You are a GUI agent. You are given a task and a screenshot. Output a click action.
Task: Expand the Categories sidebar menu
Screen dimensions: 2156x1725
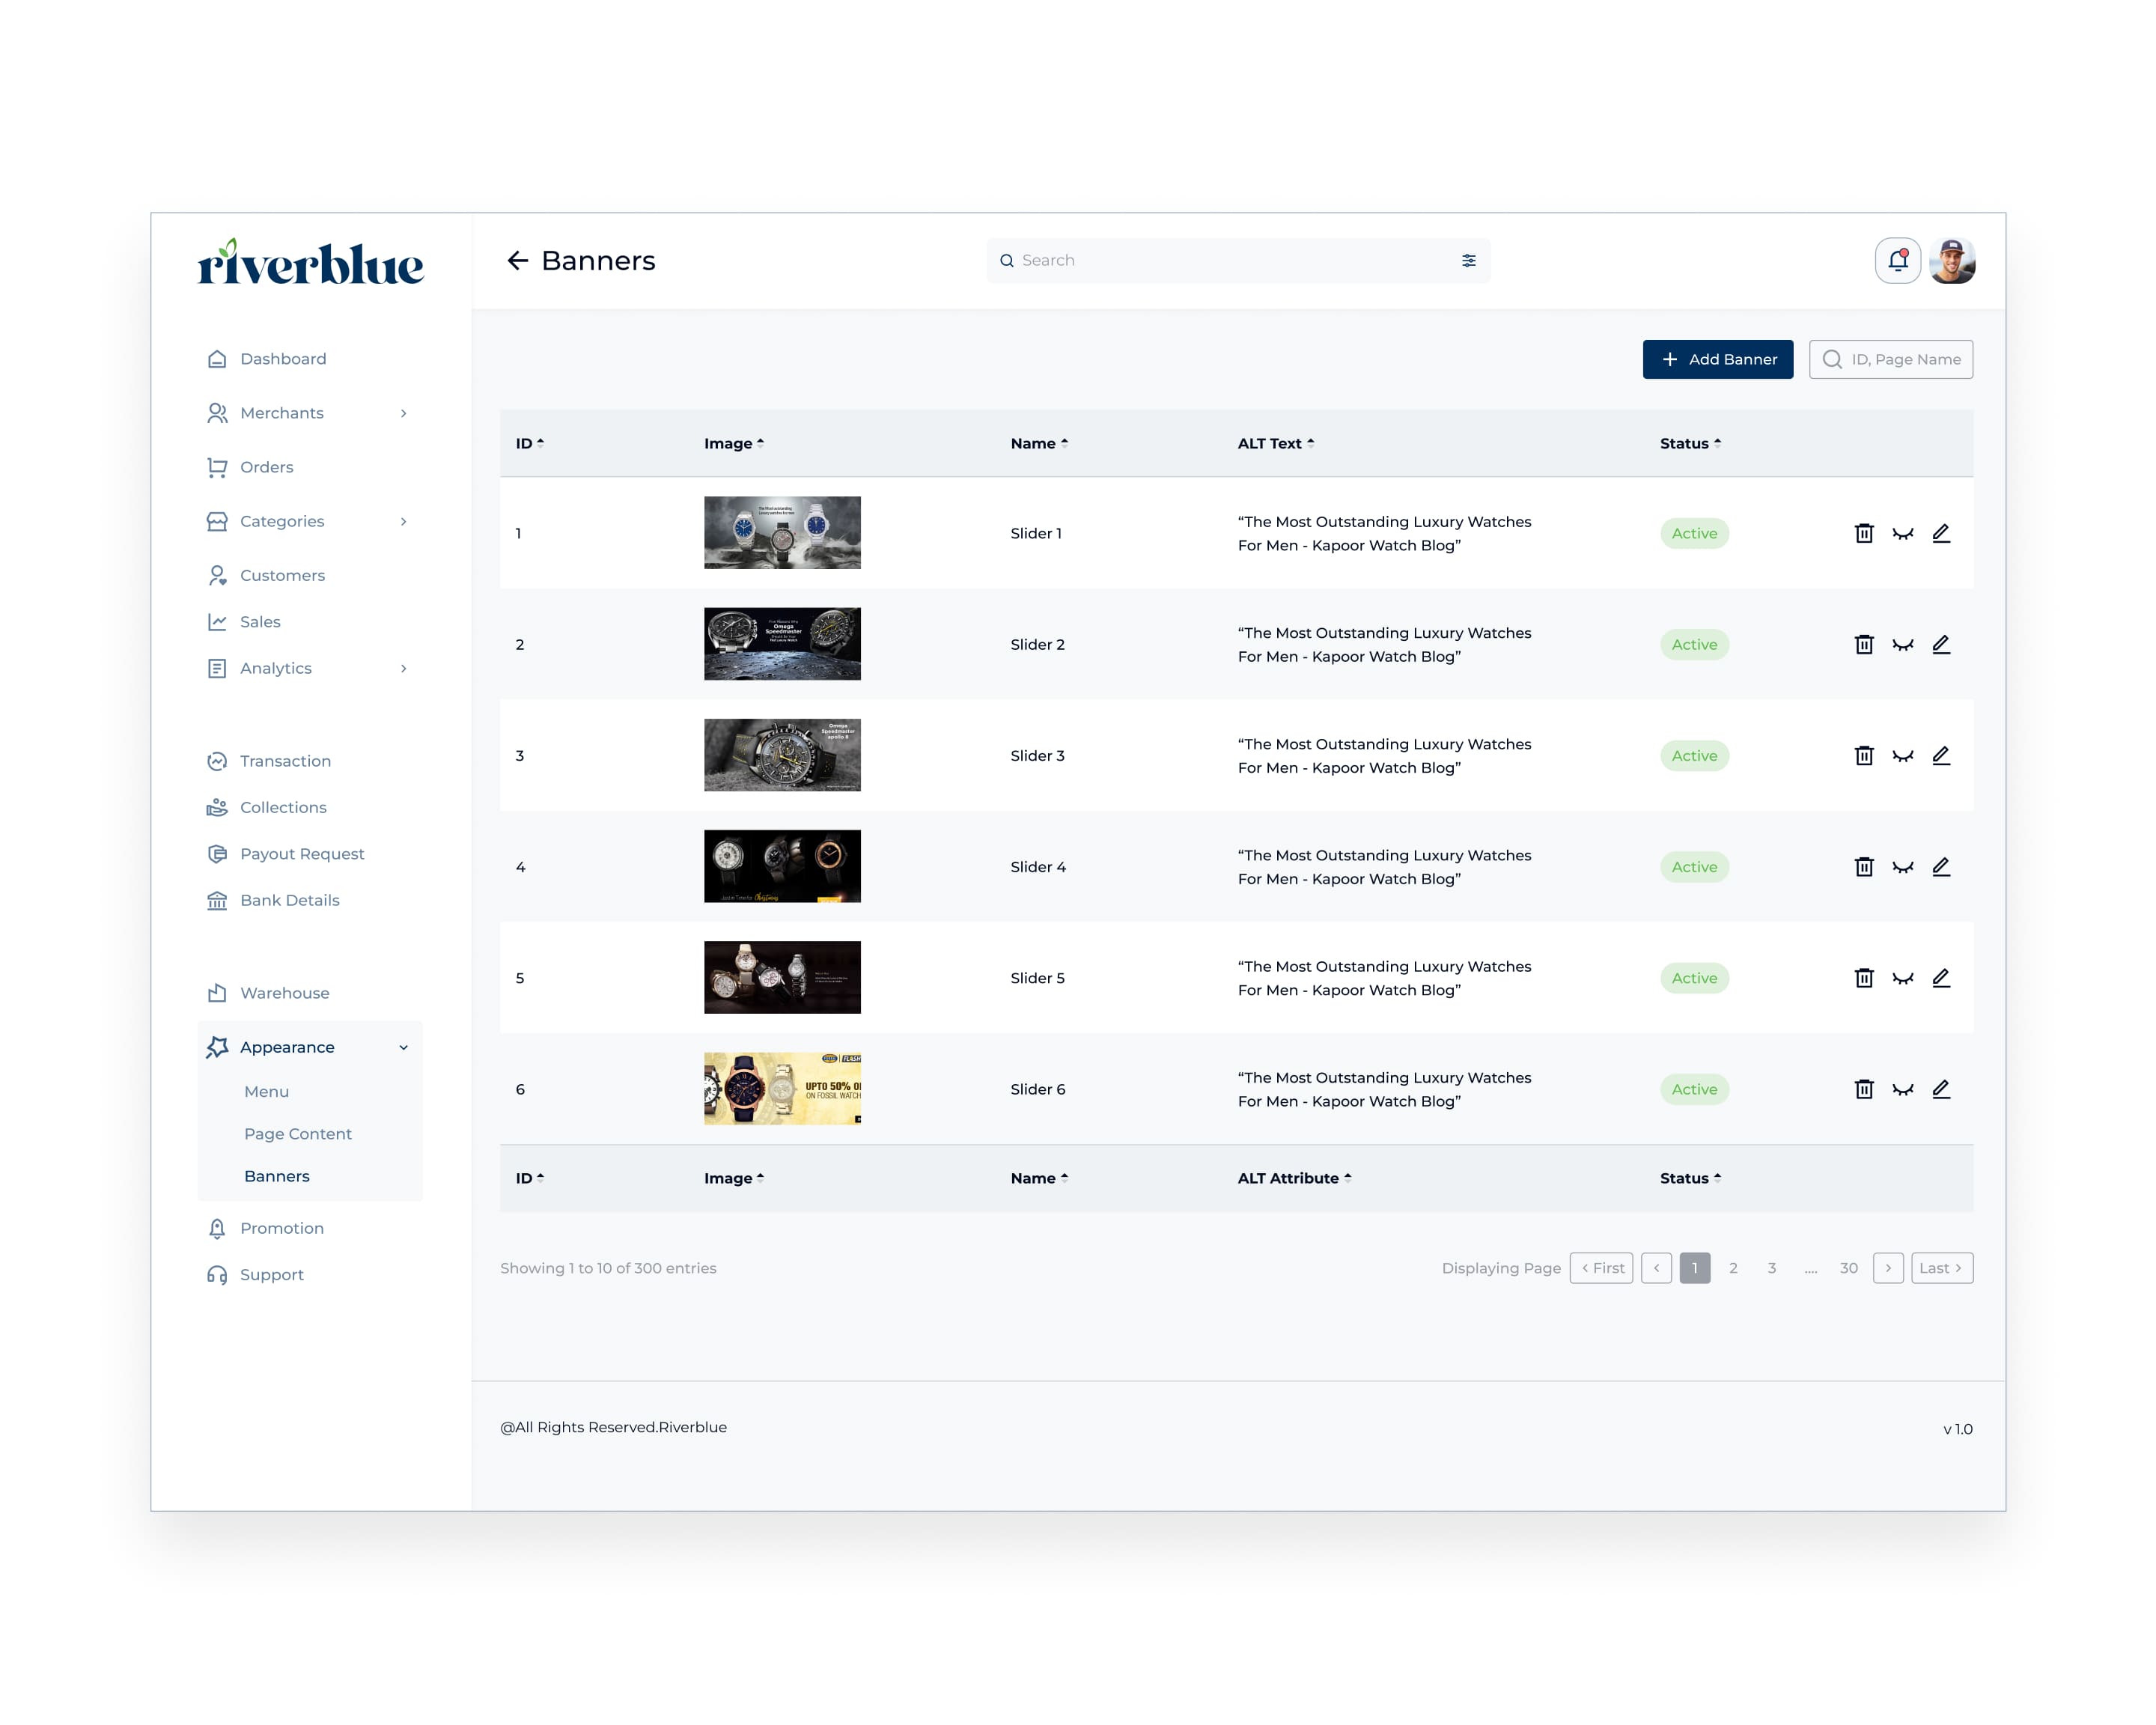403,521
